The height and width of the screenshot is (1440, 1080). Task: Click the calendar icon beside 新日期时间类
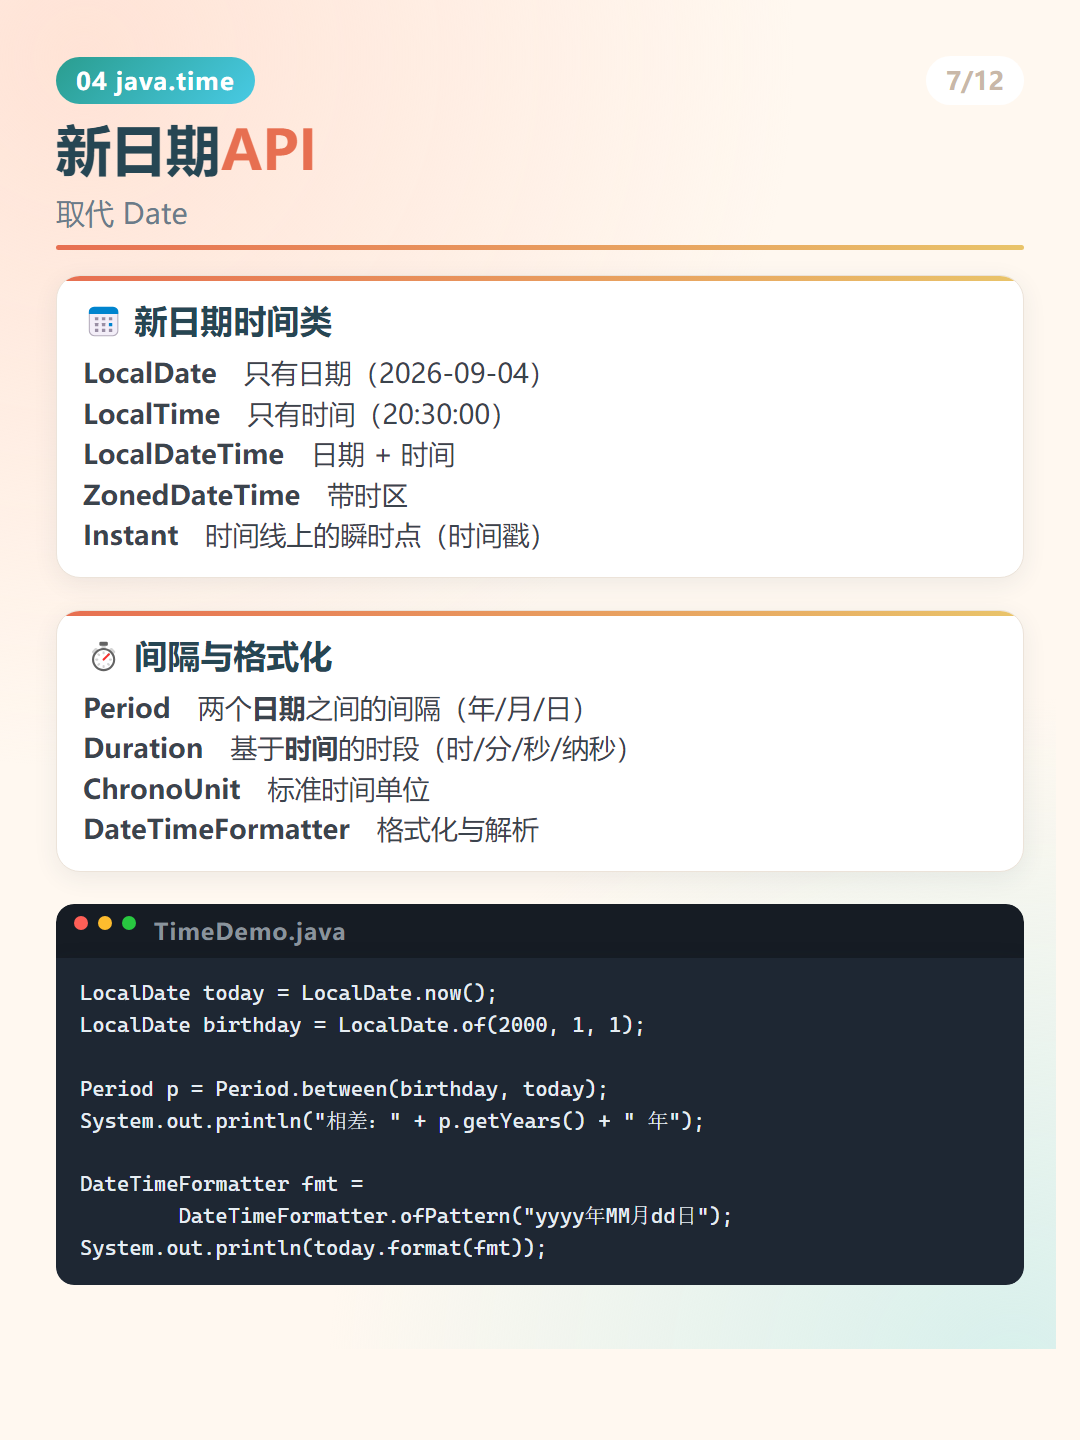(x=103, y=322)
